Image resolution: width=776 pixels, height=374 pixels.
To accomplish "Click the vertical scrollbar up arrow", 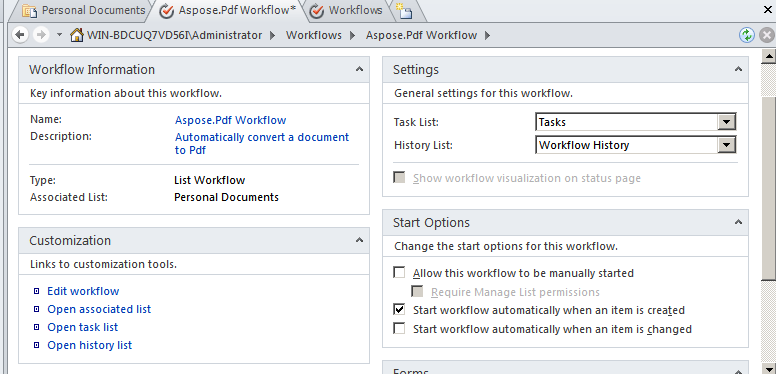I will 768,57.
